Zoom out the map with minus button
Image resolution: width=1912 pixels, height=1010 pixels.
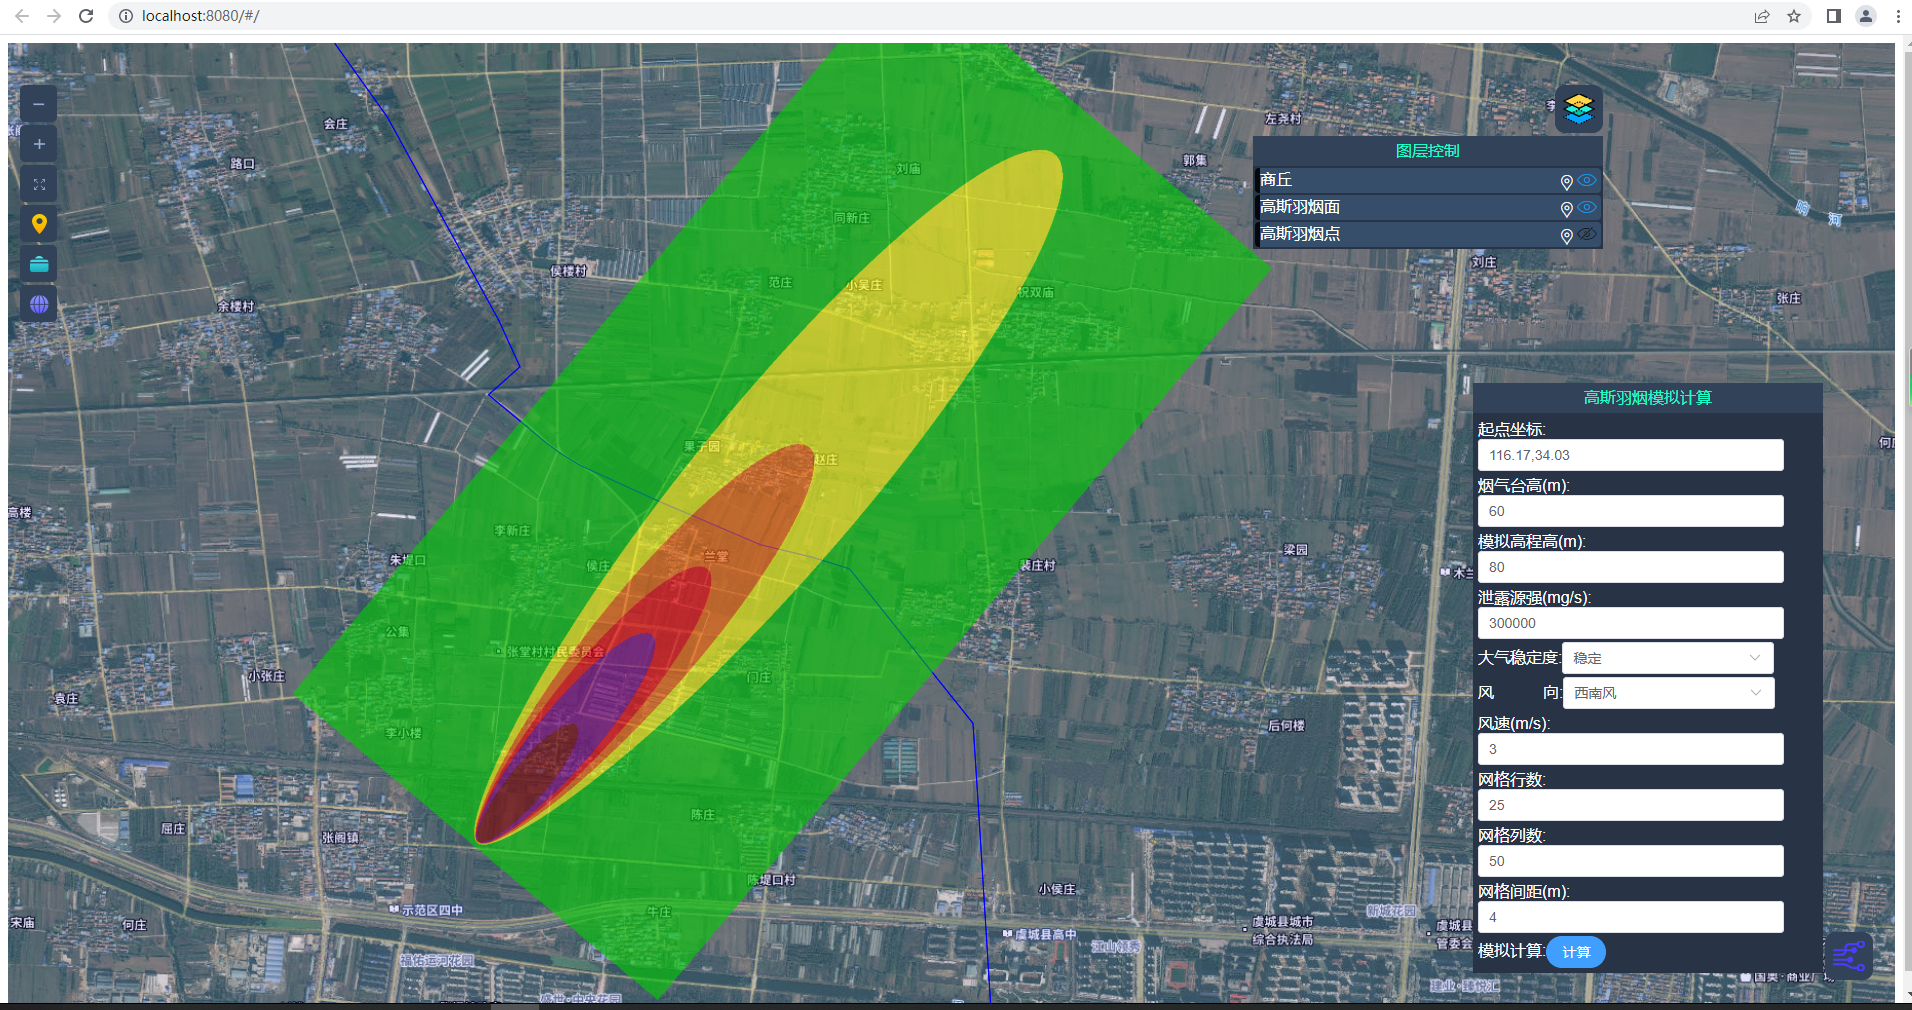coord(39,104)
